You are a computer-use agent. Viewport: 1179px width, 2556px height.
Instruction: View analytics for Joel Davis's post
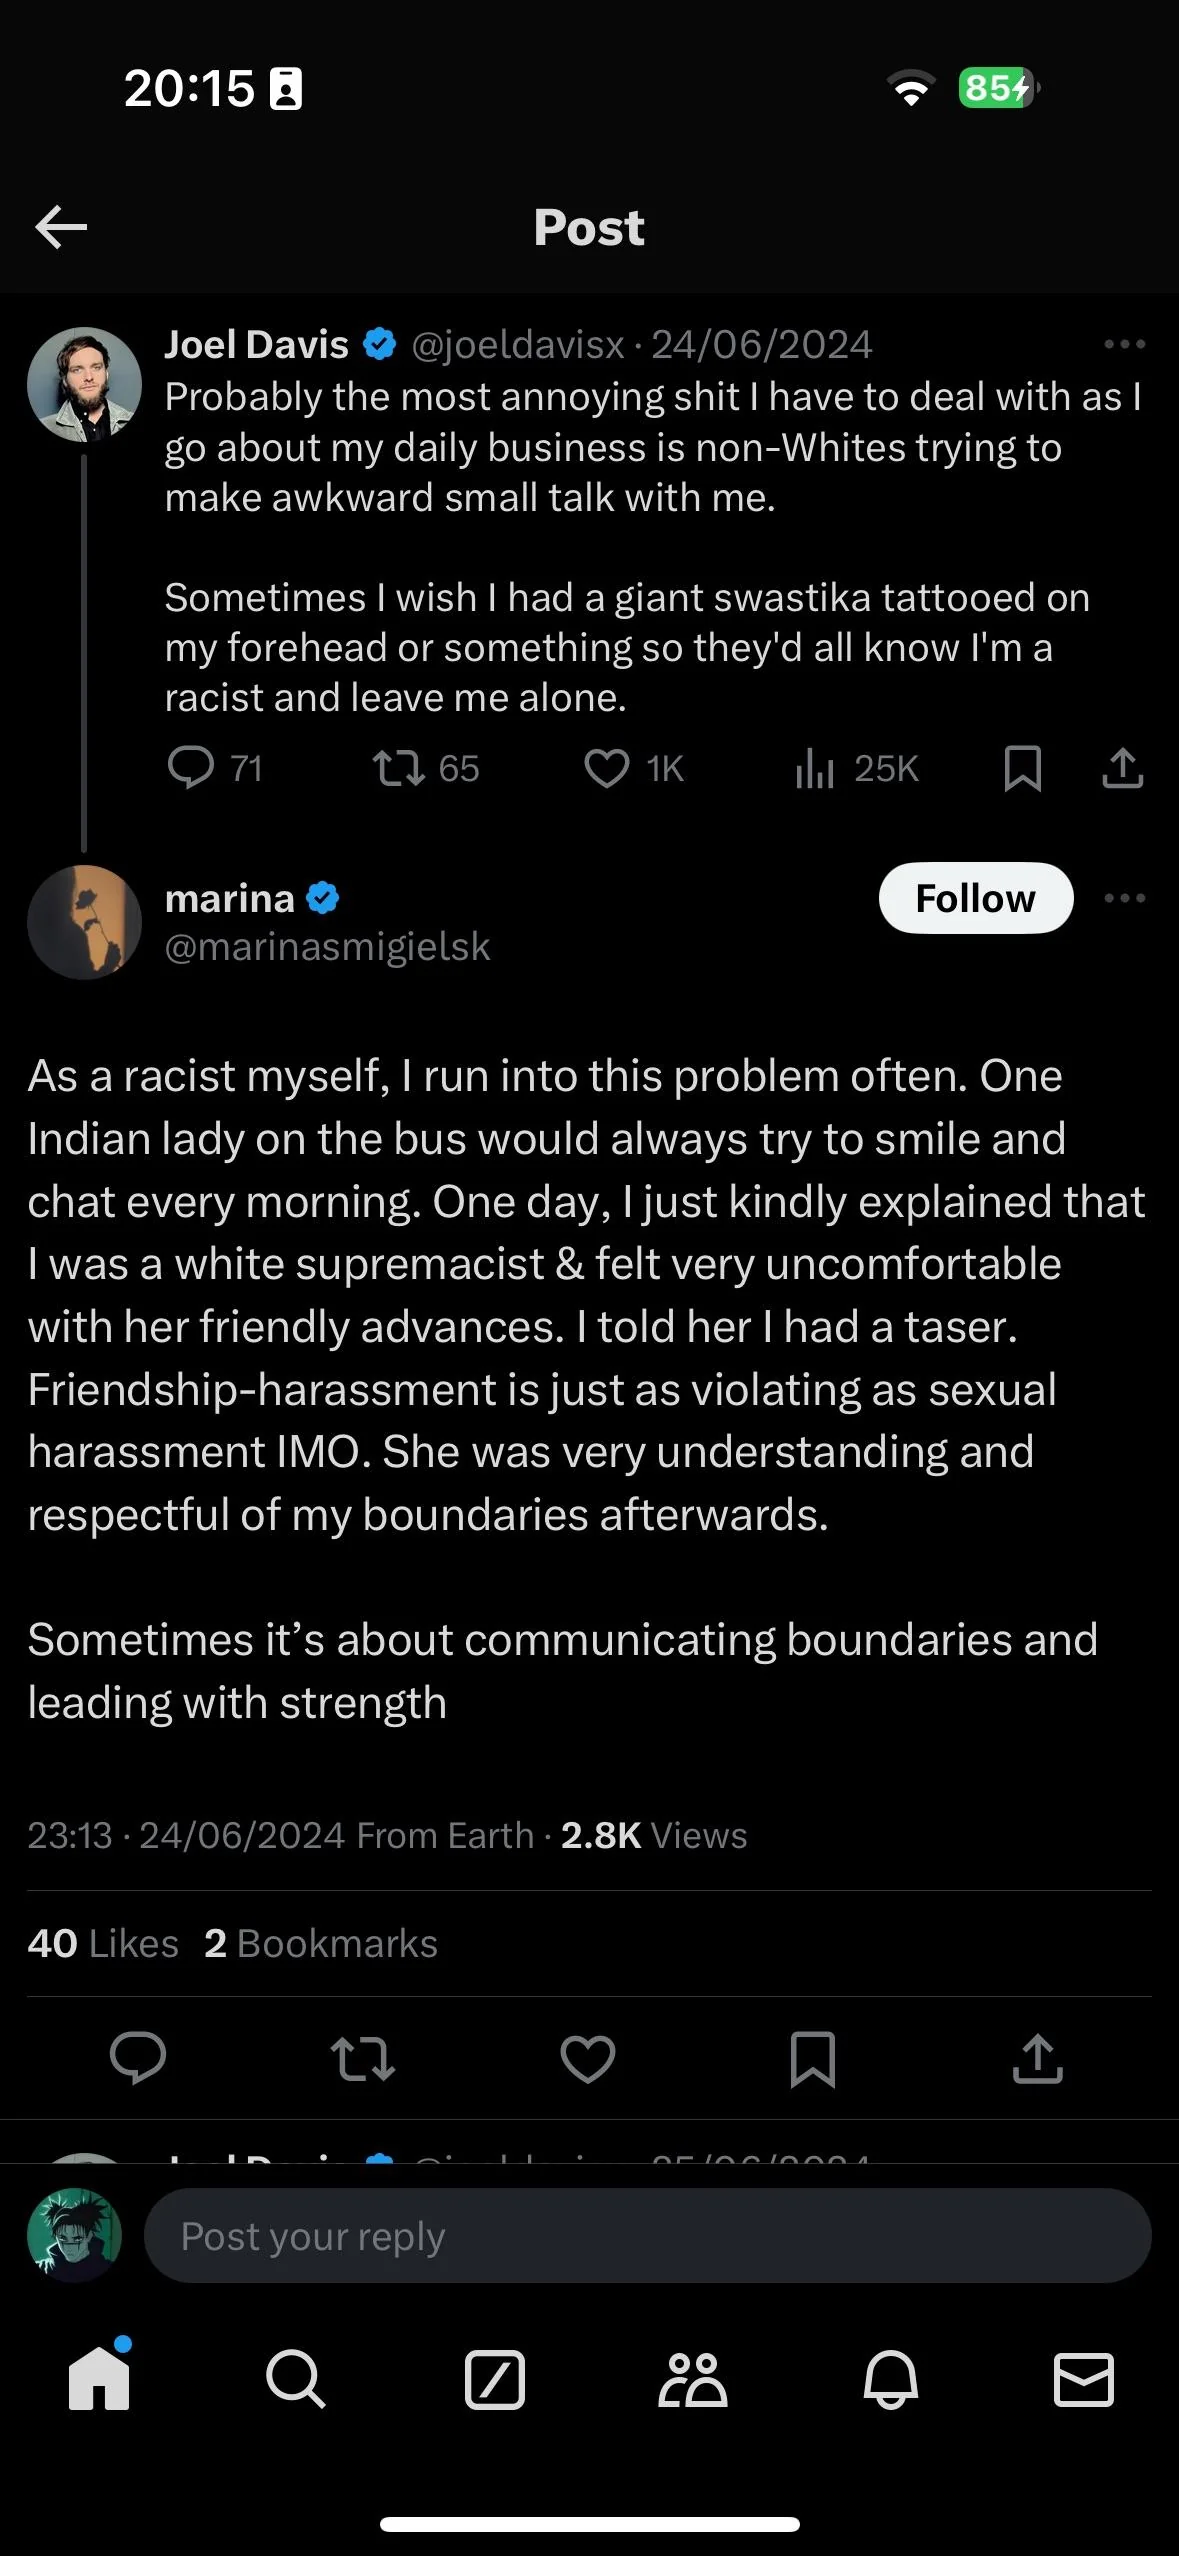point(815,768)
